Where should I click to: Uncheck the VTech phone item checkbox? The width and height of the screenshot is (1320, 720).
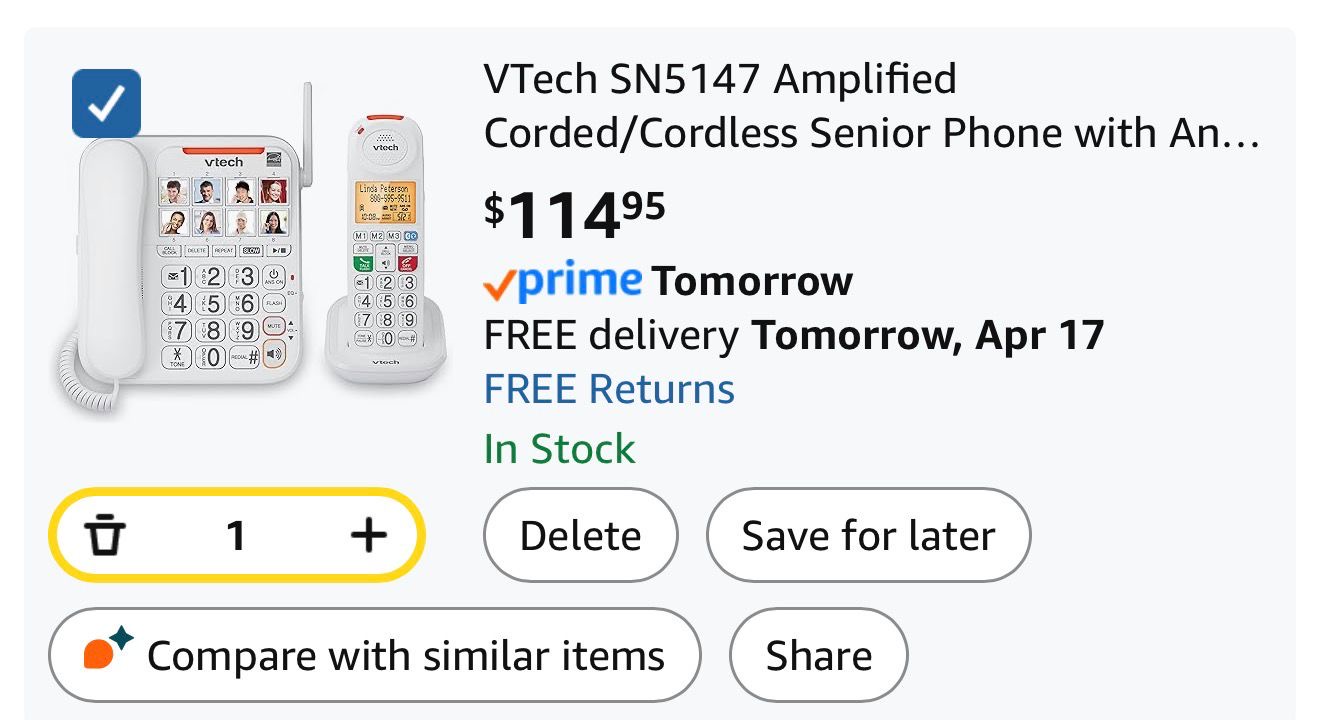tap(106, 104)
